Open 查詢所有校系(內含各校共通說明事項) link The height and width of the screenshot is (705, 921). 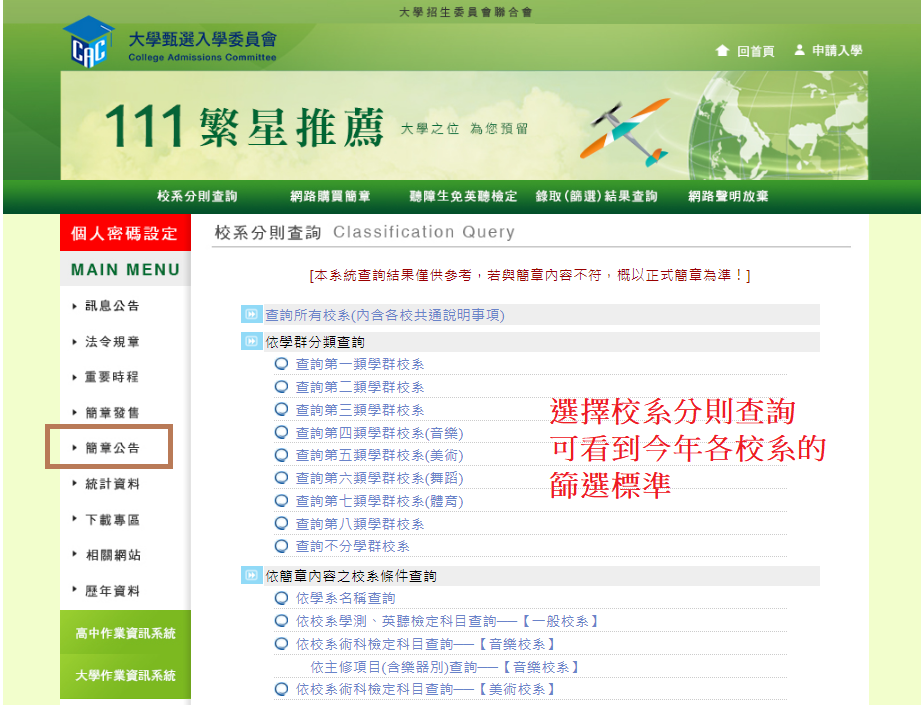[385, 315]
